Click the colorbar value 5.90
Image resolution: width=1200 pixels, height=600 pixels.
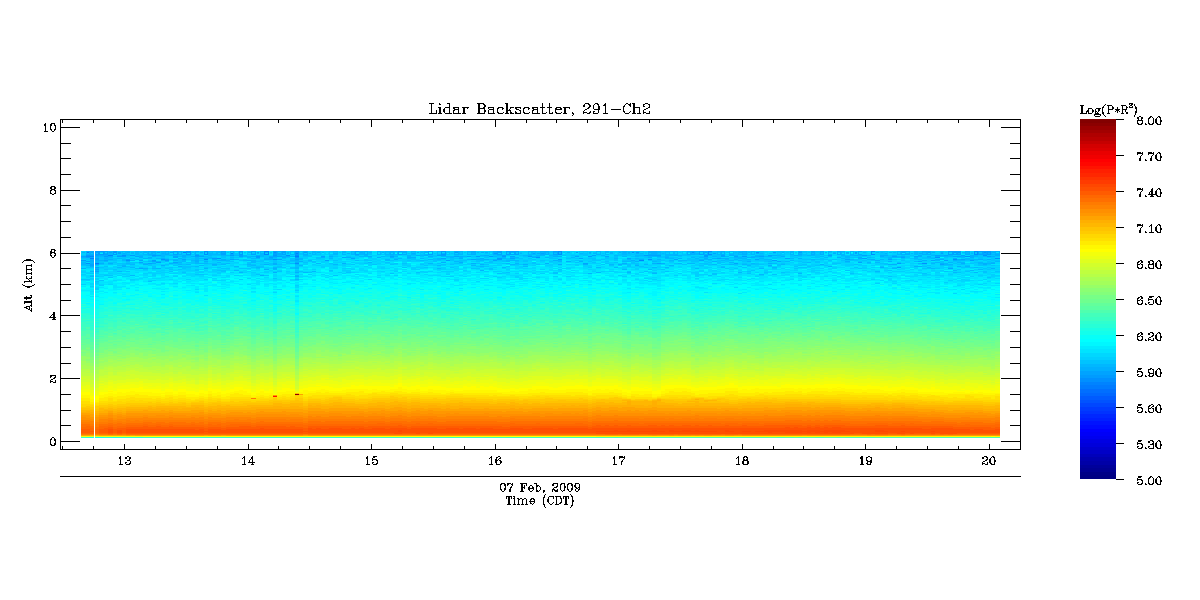[1148, 373]
